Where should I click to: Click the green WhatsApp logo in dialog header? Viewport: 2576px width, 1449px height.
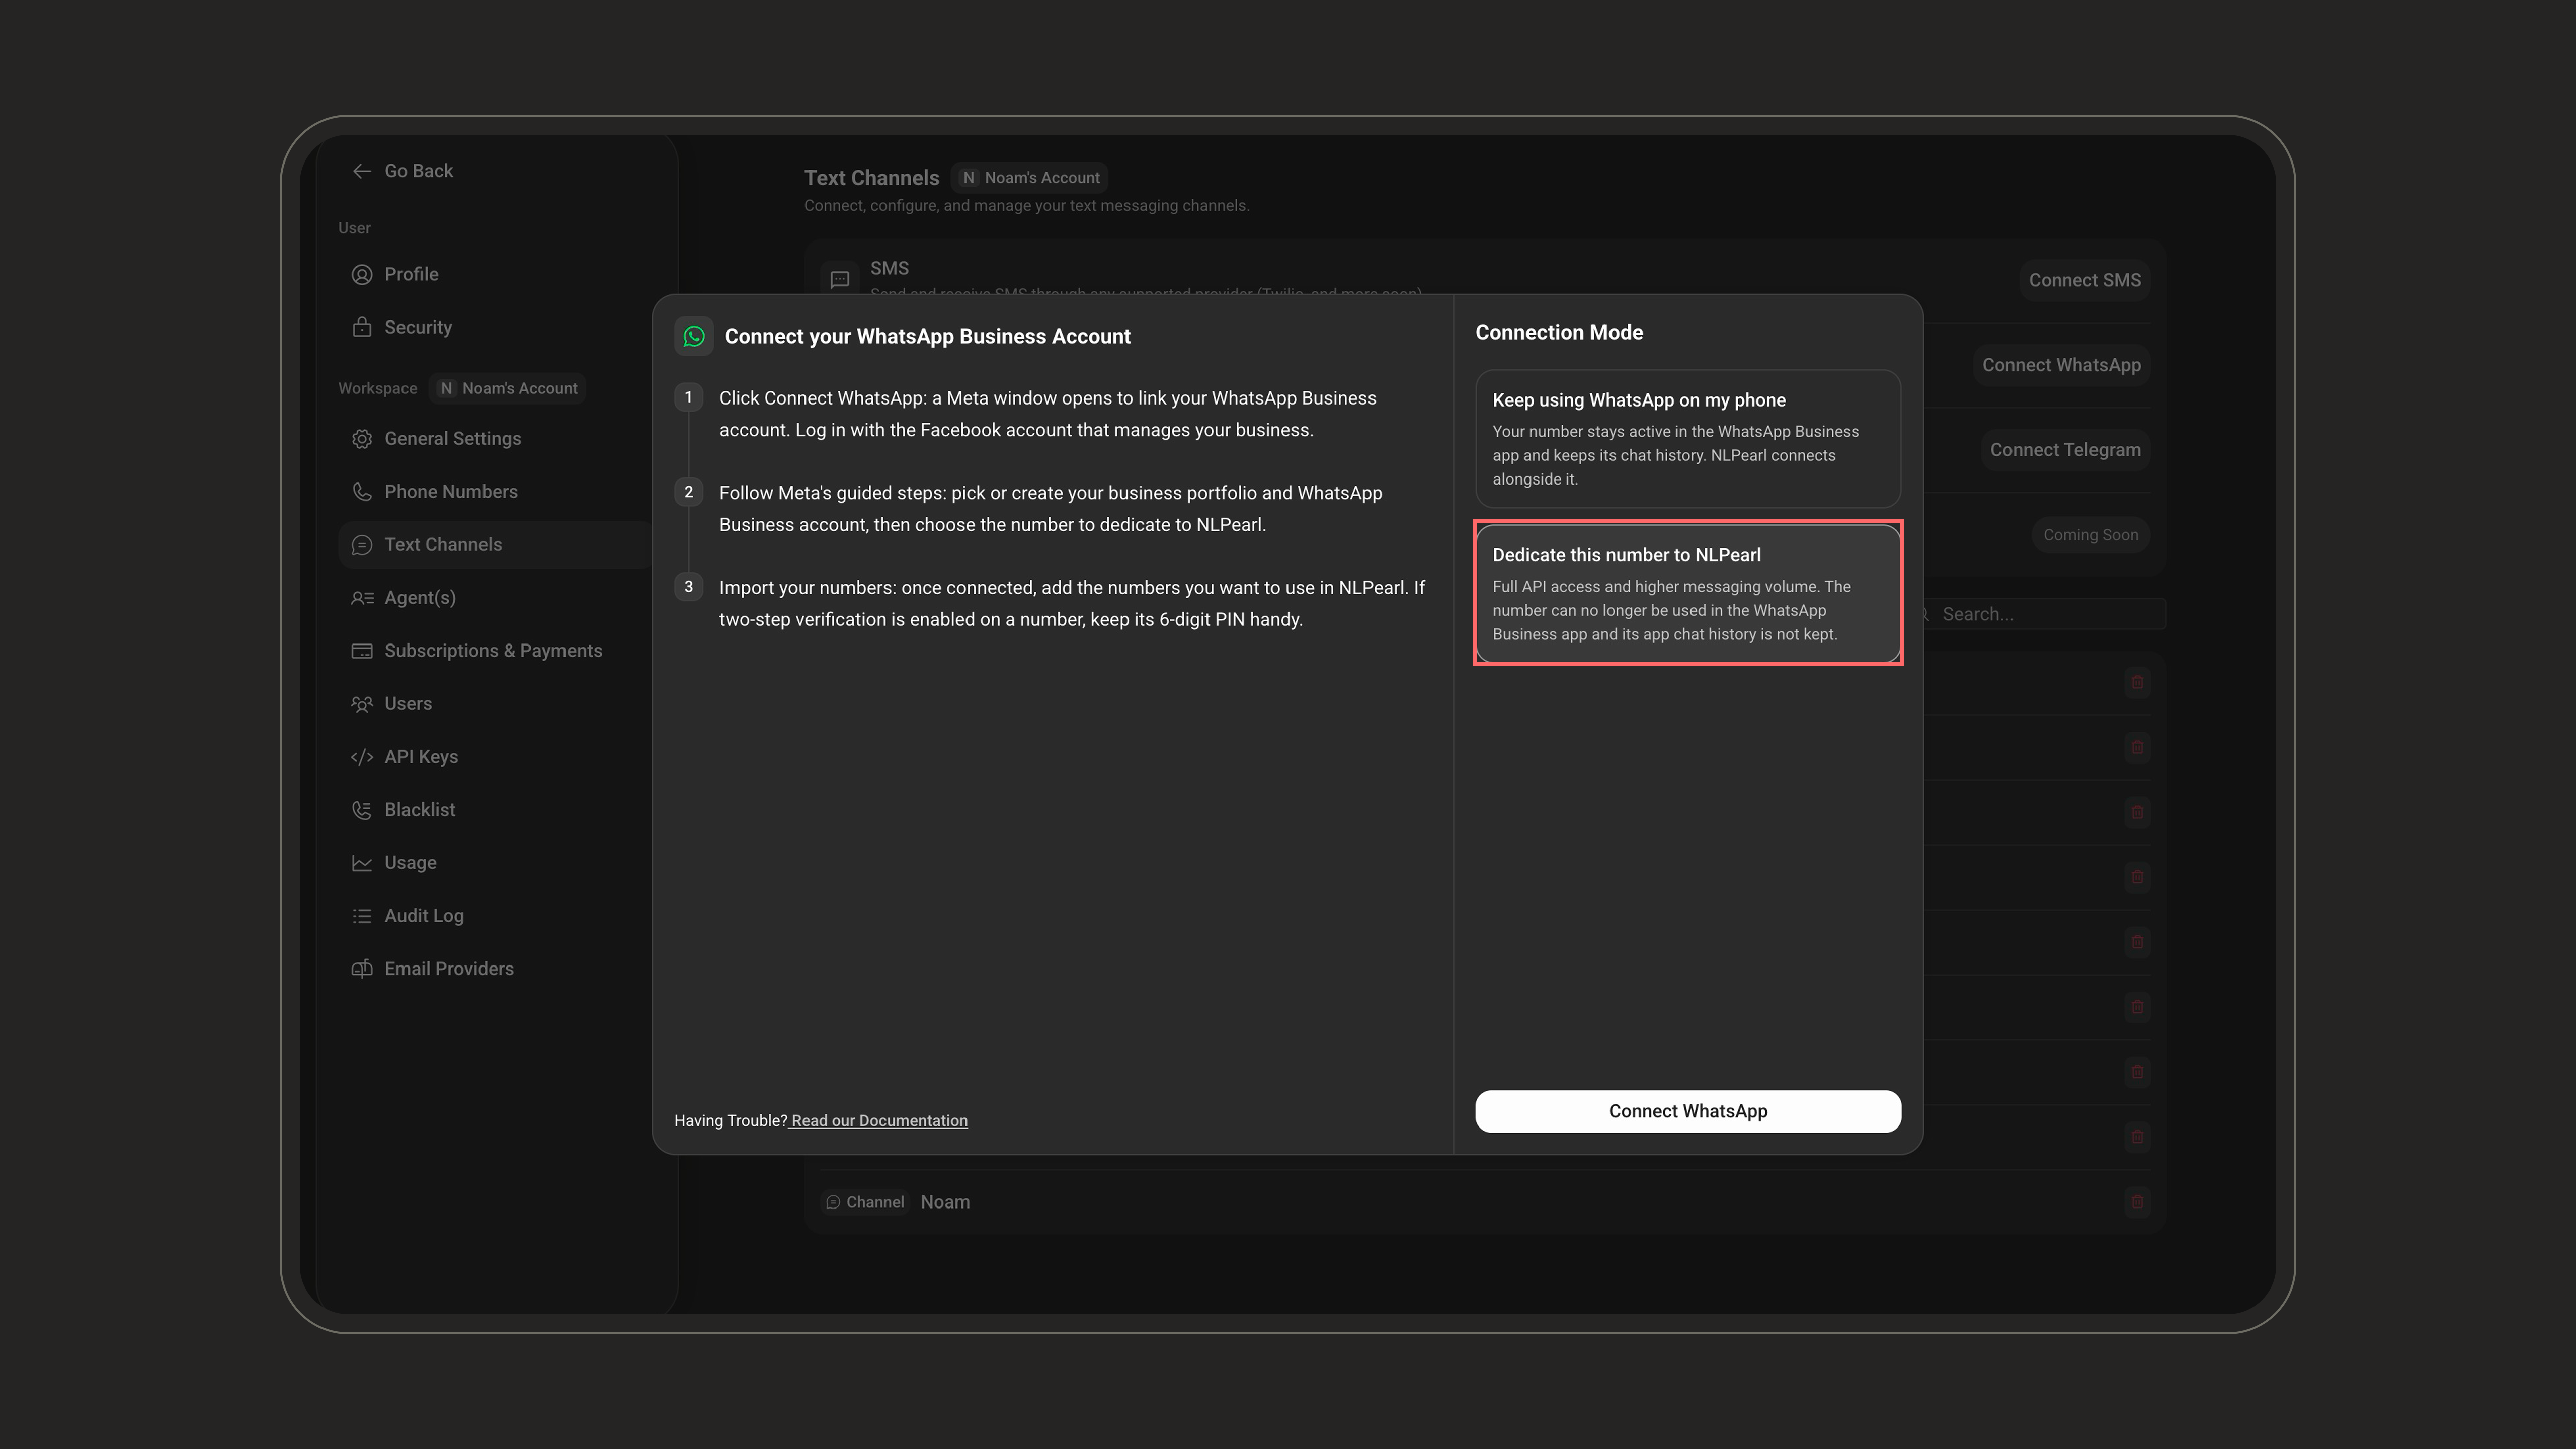[x=694, y=336]
